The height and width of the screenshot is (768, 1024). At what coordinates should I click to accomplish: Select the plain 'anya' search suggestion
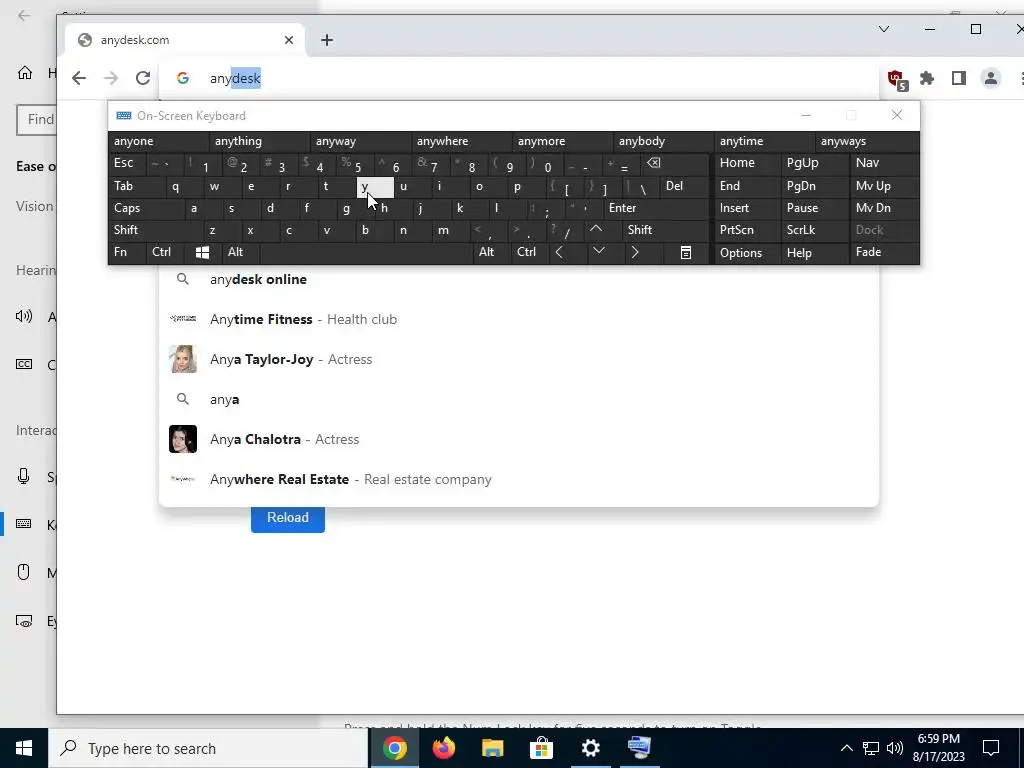[x=519, y=399]
